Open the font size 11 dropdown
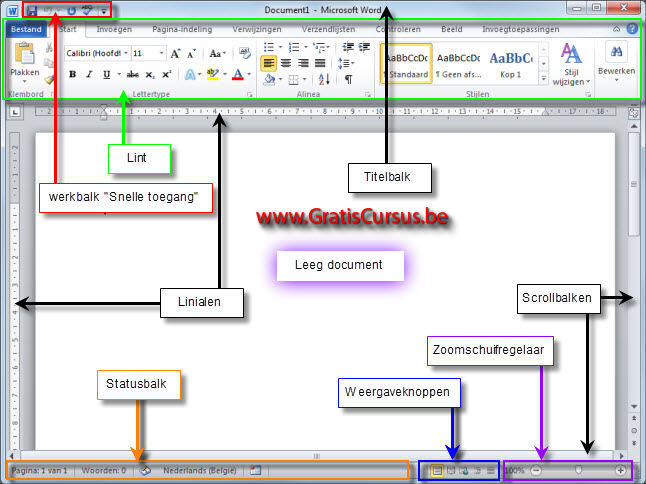Image resolution: width=646 pixels, height=484 pixels. point(162,53)
